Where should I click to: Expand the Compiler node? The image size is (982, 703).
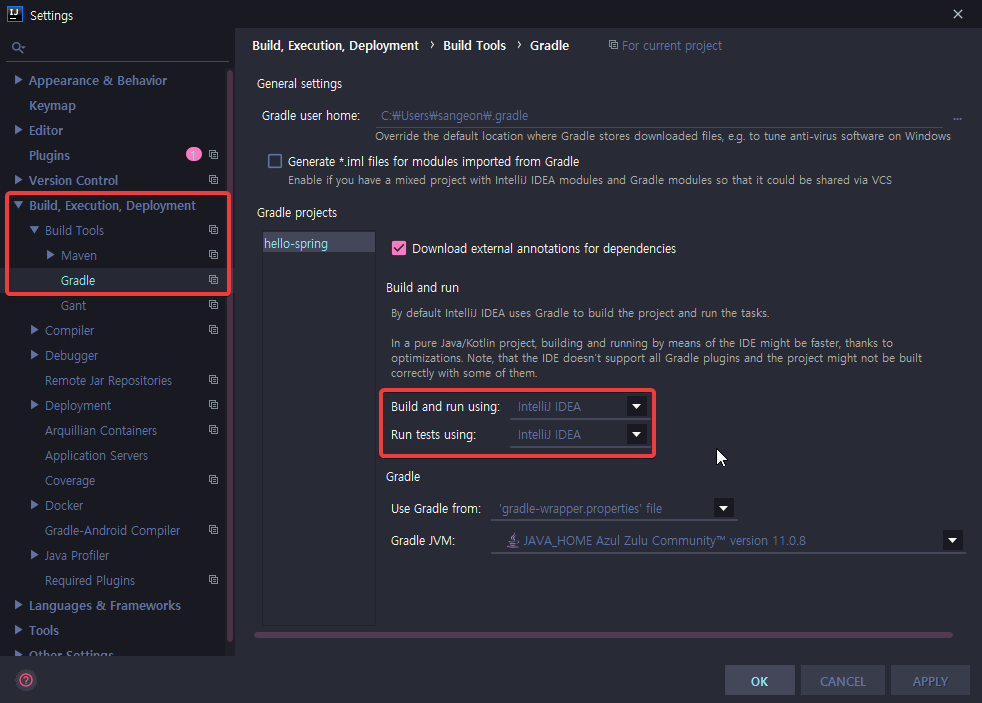pyautogui.click(x=34, y=330)
